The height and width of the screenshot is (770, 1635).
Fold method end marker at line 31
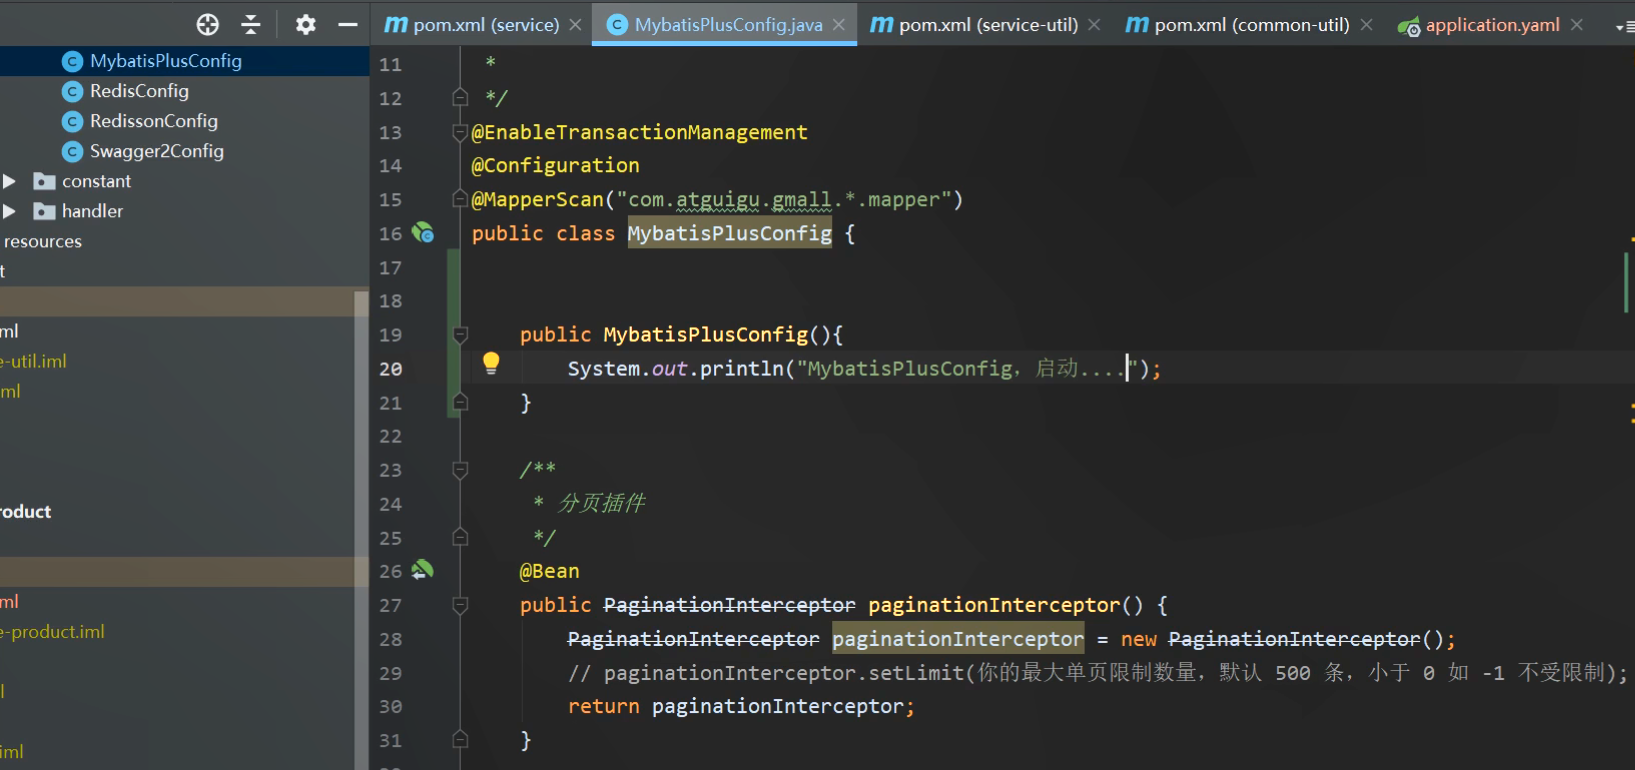460,739
